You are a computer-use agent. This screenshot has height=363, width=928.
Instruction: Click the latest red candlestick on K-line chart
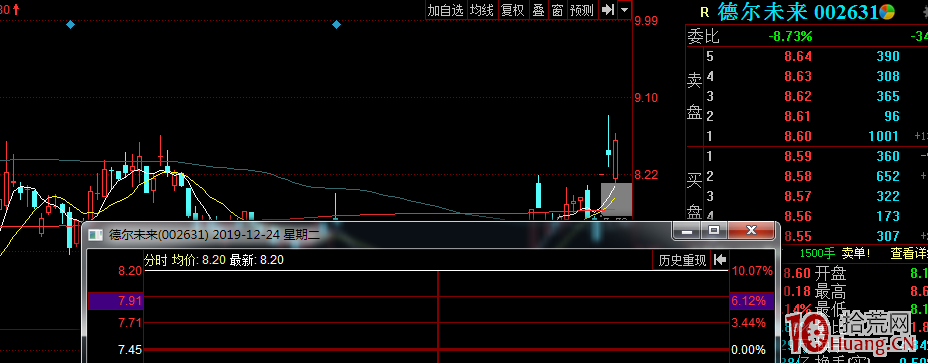pos(616,159)
